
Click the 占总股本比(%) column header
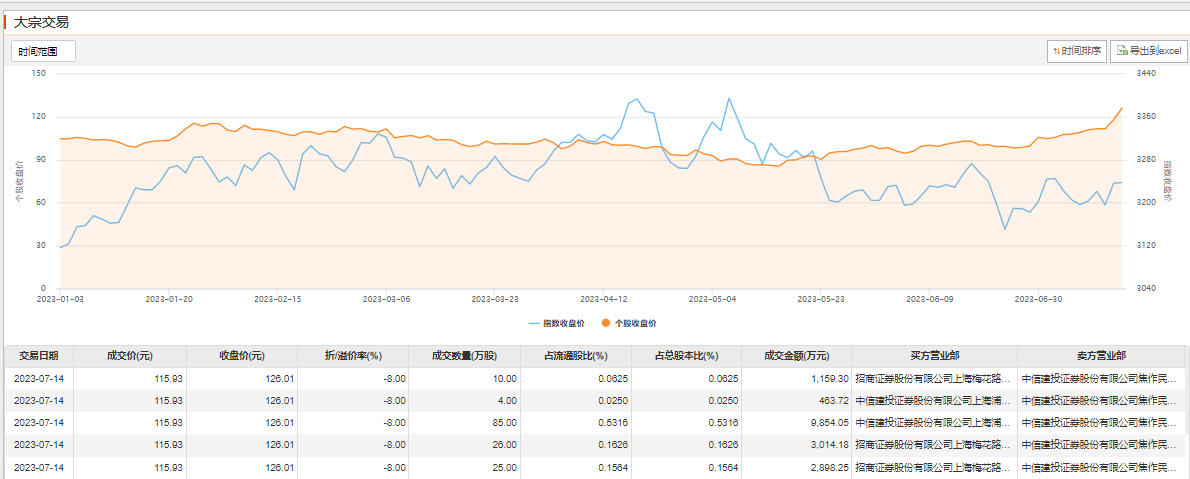click(687, 356)
